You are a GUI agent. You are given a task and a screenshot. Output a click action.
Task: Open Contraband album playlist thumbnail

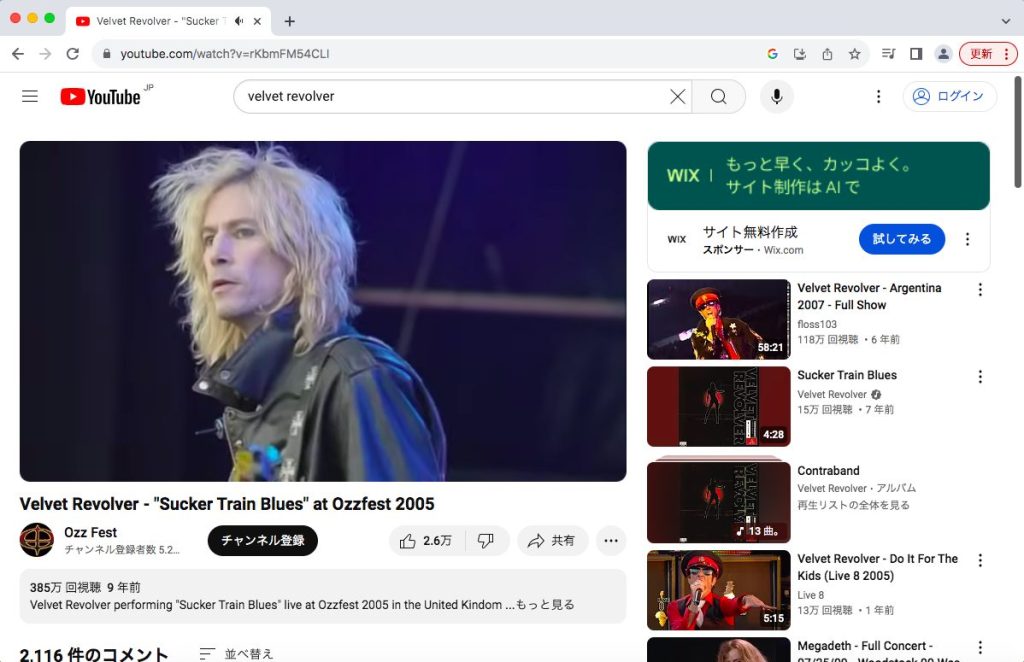pos(718,502)
